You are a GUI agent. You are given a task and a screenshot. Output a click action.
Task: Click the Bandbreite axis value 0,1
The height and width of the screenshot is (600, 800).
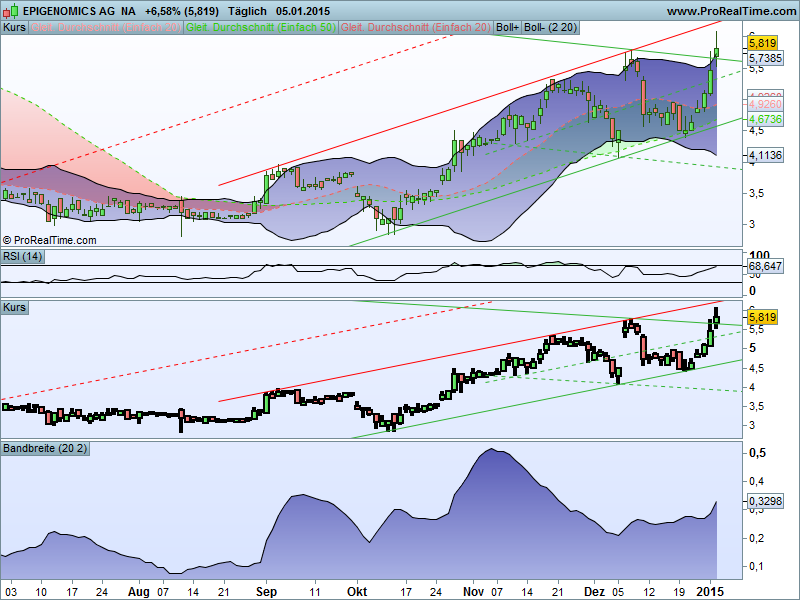[757, 566]
